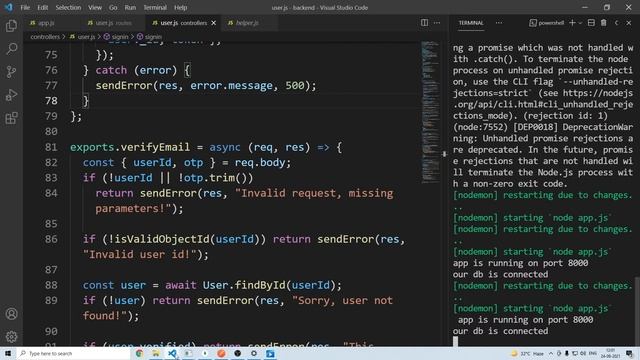This screenshot has height=360, width=640.
Task: Switch to the TERMINAL panel tab
Action: click(471, 23)
